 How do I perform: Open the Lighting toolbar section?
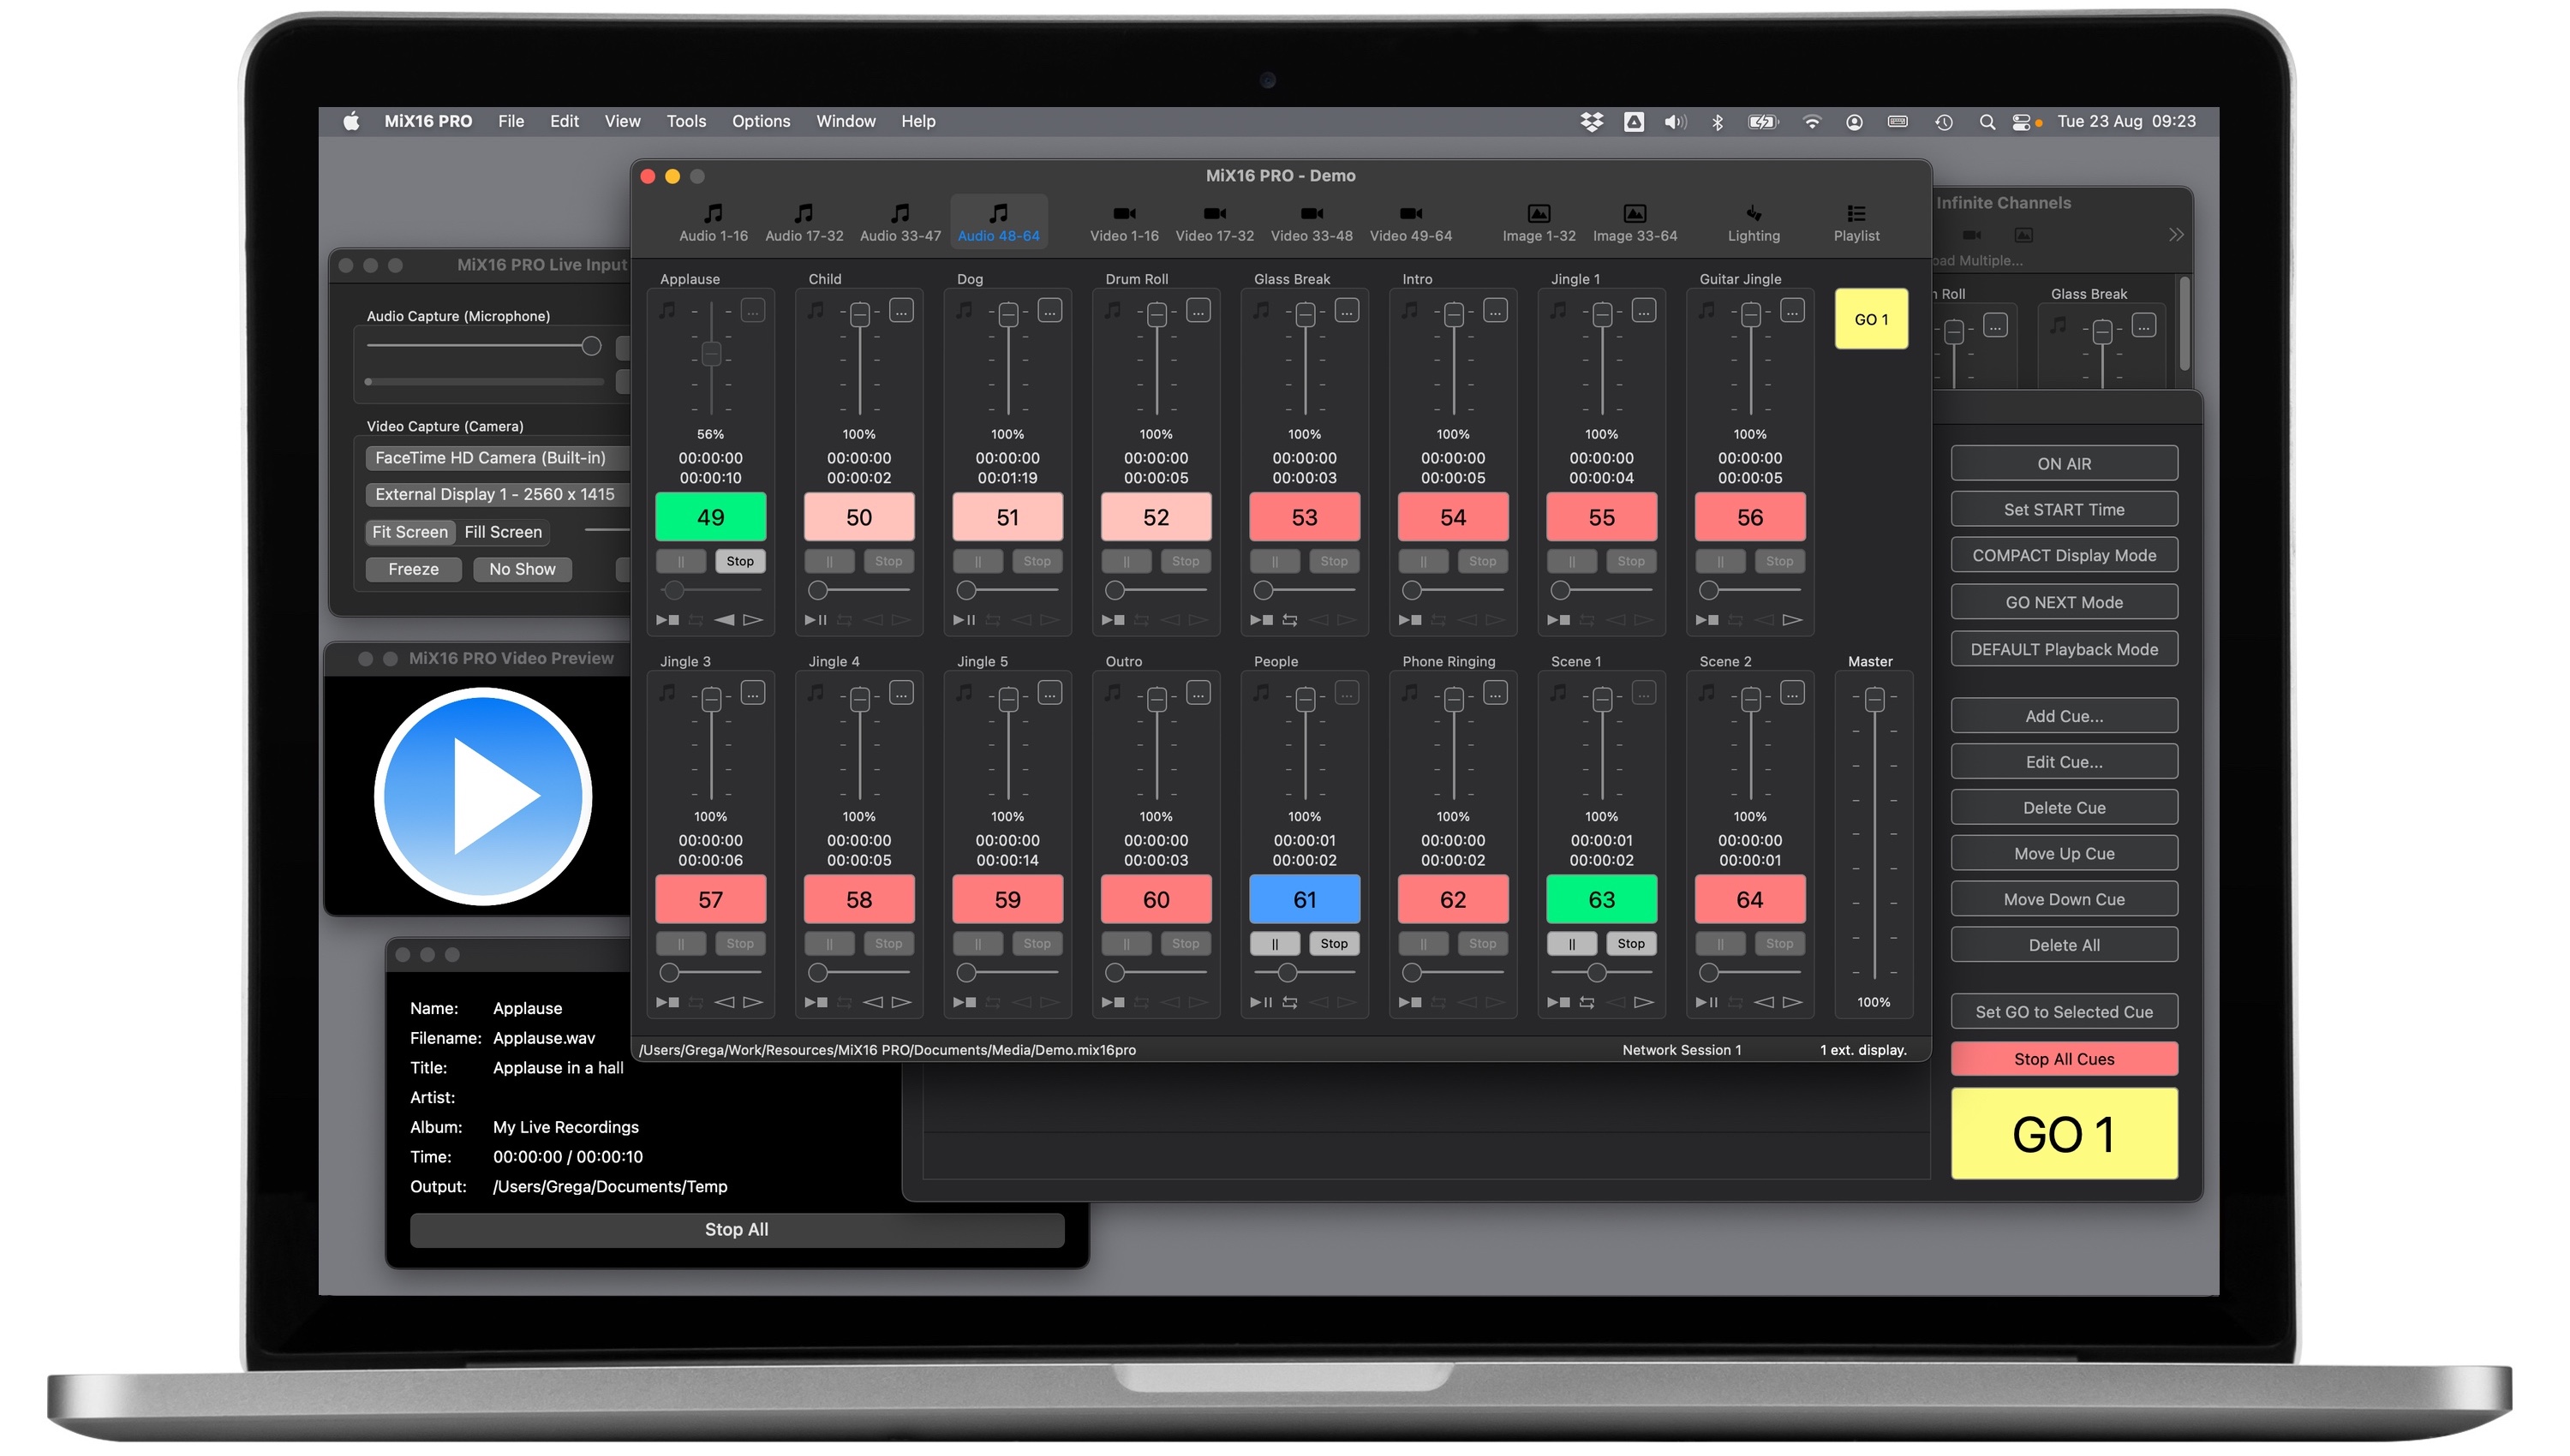pyautogui.click(x=1753, y=222)
